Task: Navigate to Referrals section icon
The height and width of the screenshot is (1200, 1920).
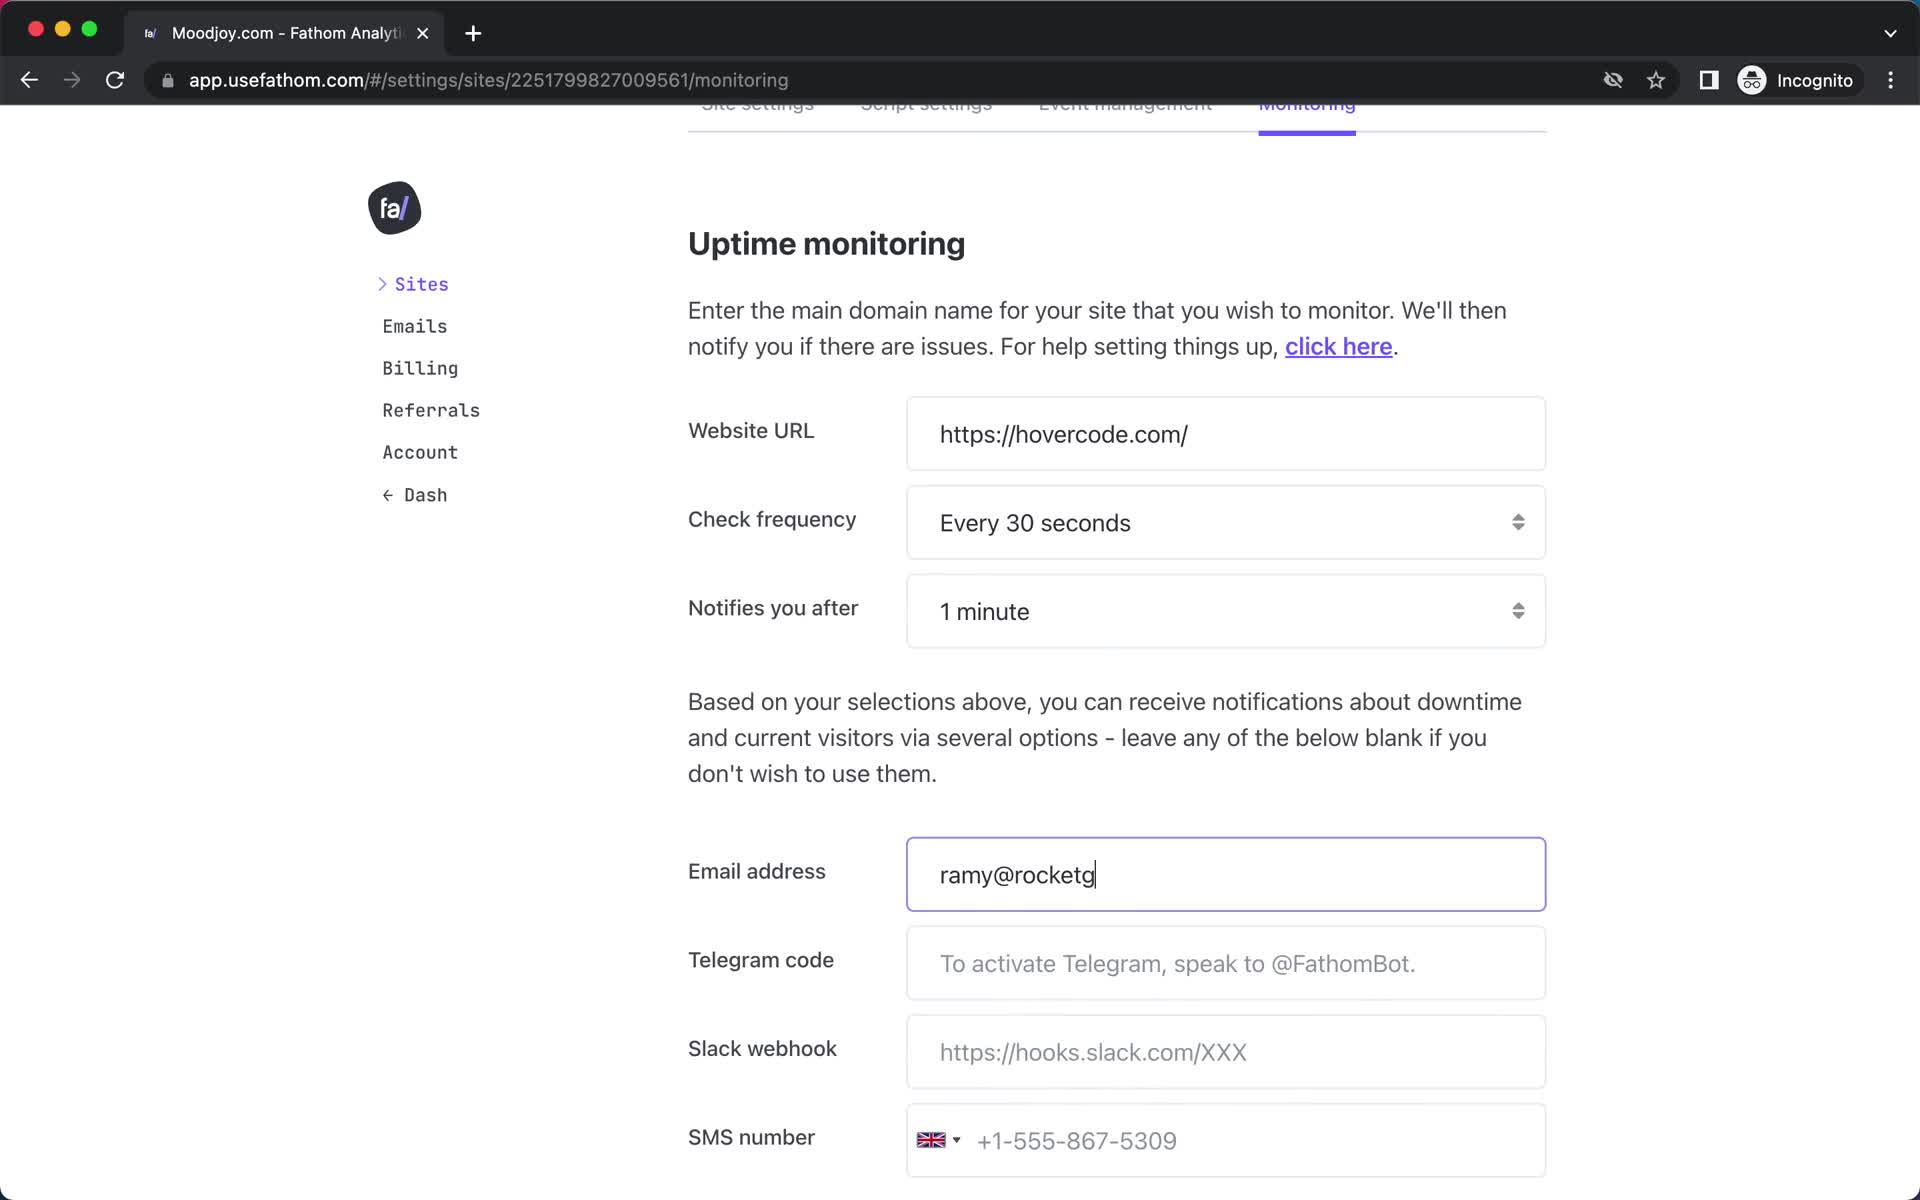Action: coord(429,409)
